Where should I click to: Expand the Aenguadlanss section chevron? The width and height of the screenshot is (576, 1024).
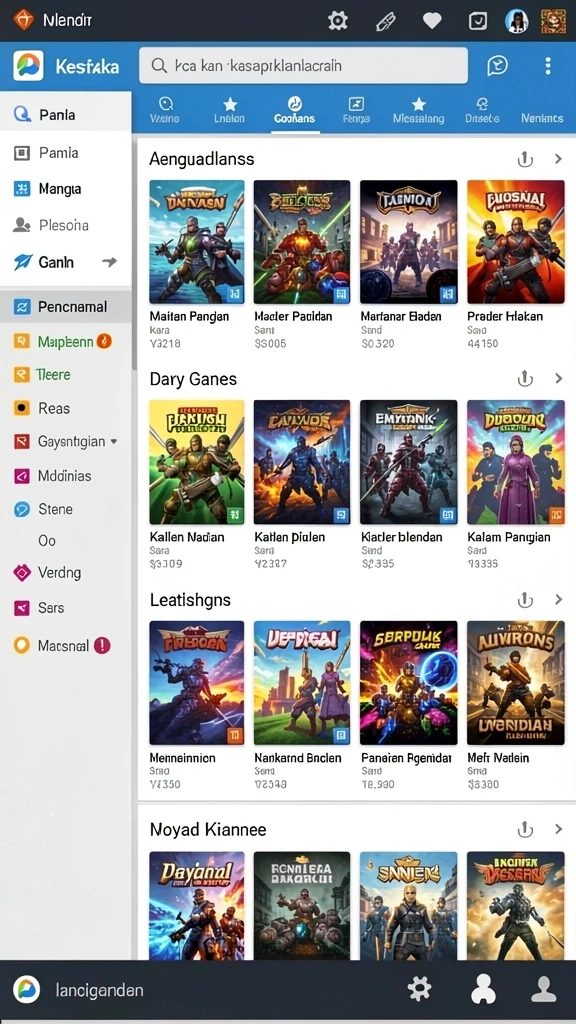pos(558,159)
